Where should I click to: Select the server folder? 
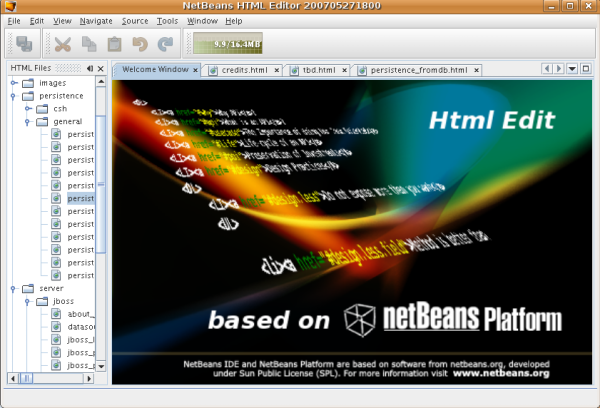pyautogui.click(x=51, y=288)
